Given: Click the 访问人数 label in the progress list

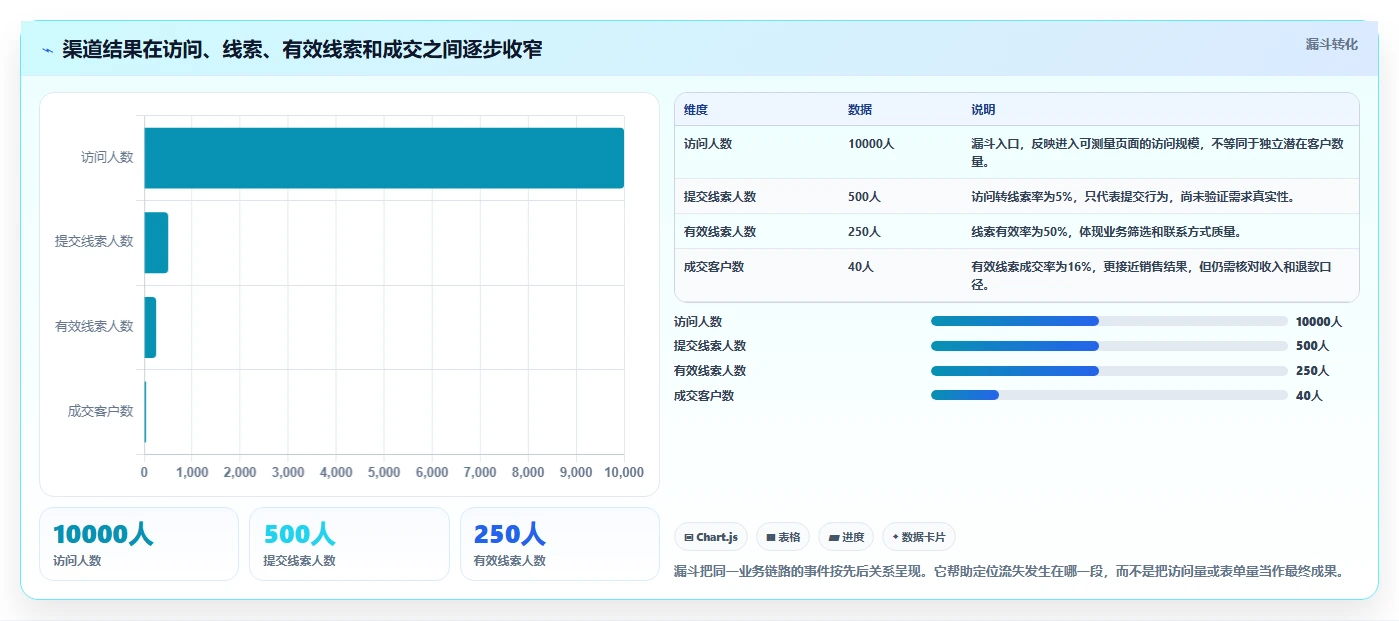Looking at the screenshot, I should (x=698, y=322).
